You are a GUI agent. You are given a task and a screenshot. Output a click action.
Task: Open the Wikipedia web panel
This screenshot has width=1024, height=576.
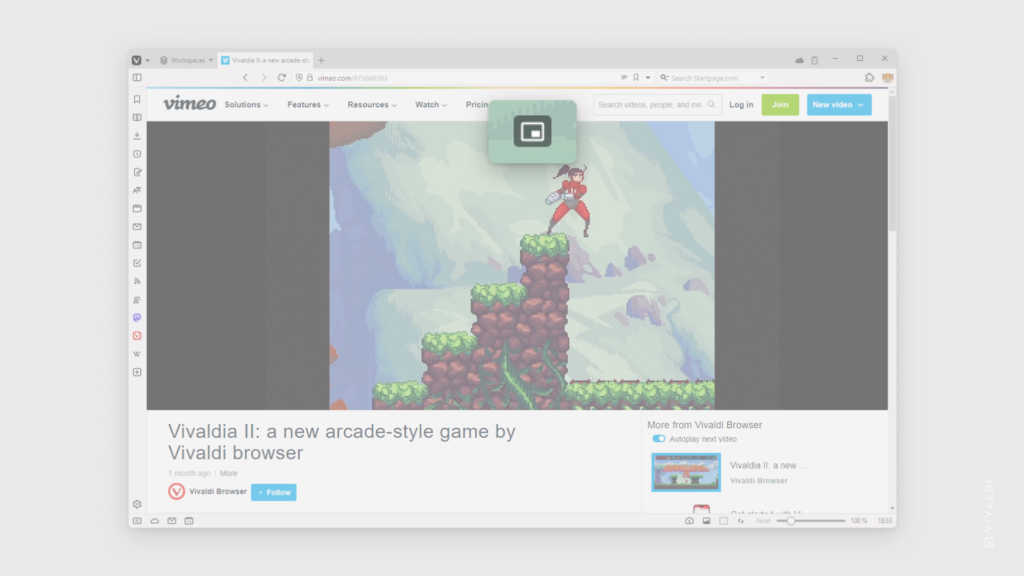point(137,354)
